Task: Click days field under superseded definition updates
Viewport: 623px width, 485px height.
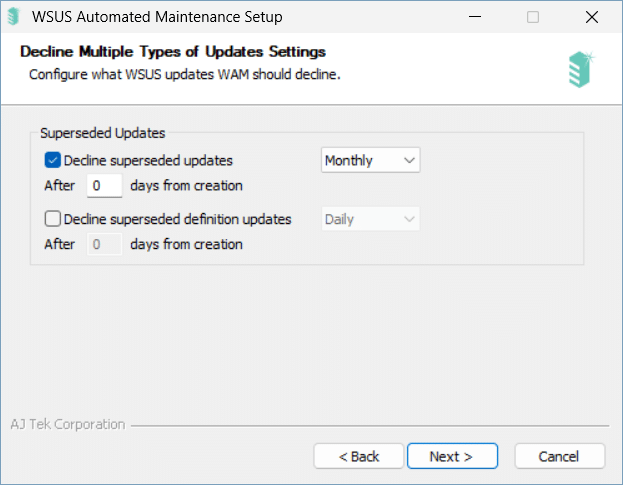Action: 104,244
